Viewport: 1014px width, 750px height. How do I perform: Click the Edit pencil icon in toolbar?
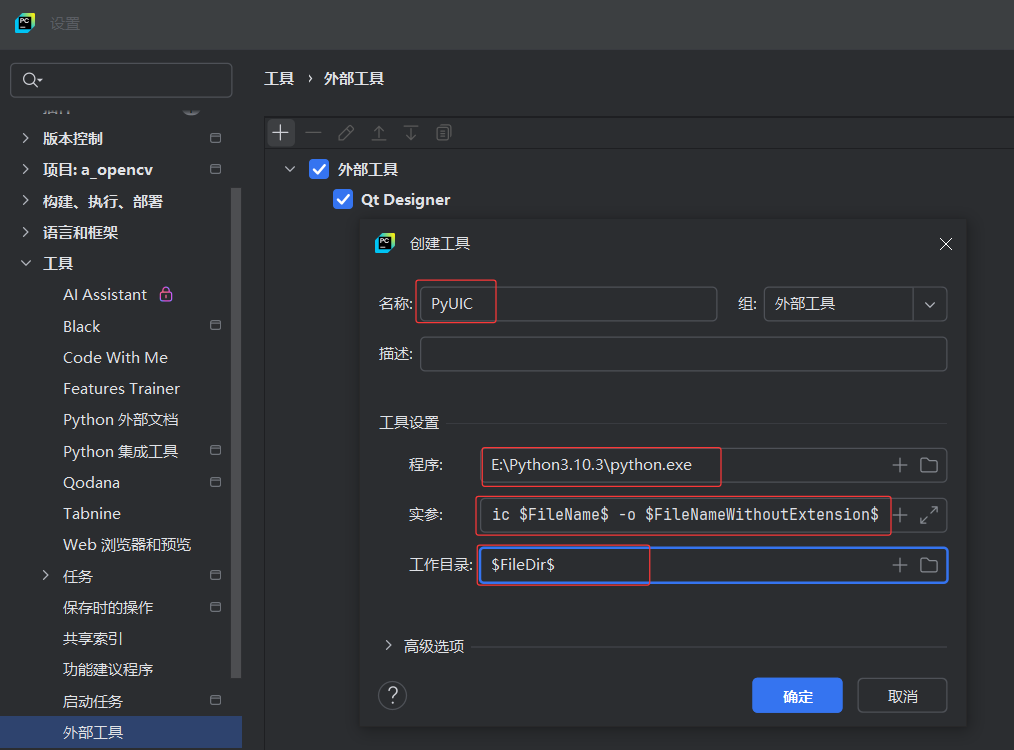click(x=346, y=133)
